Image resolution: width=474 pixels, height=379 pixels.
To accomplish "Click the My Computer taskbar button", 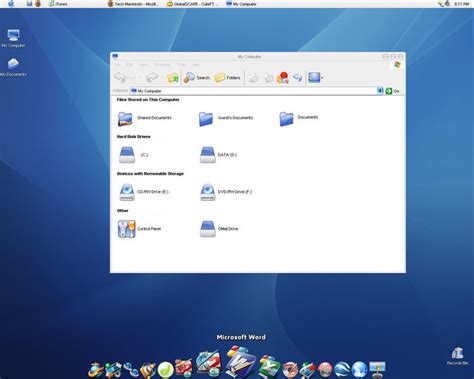I will [242, 4].
